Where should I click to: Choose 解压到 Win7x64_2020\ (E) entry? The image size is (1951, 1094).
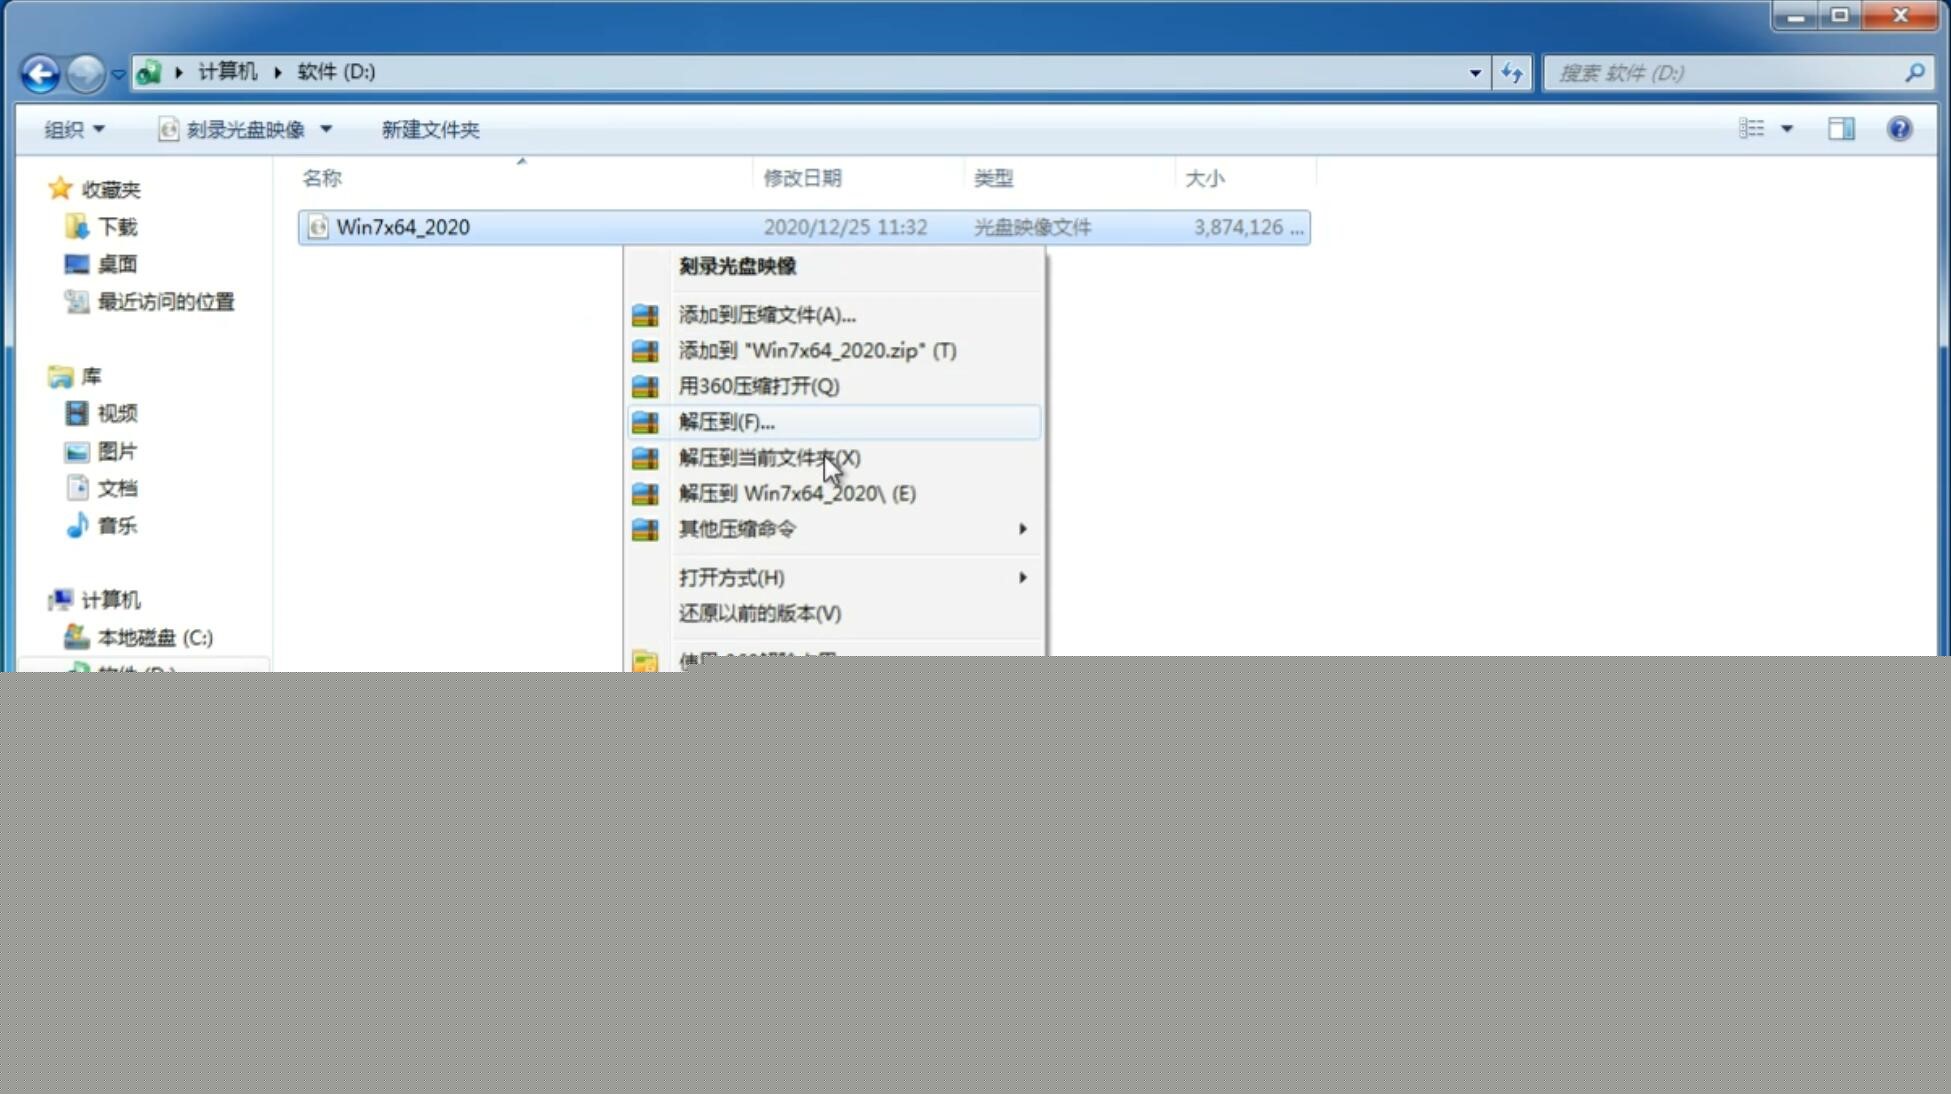(x=797, y=493)
